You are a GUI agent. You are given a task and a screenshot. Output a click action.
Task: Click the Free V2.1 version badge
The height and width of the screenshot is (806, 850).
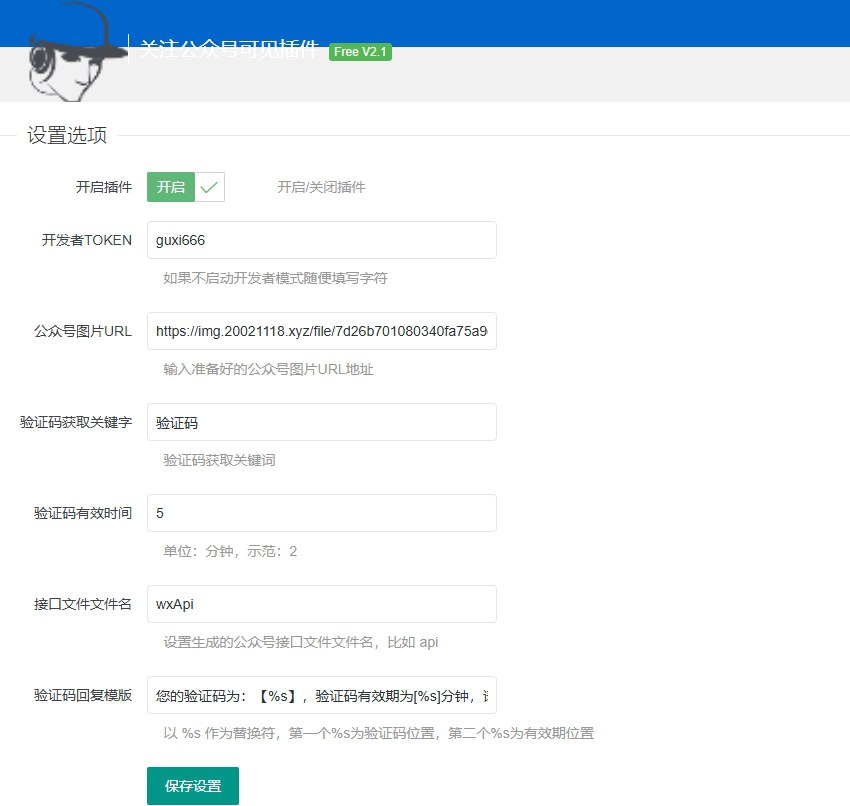click(x=360, y=52)
